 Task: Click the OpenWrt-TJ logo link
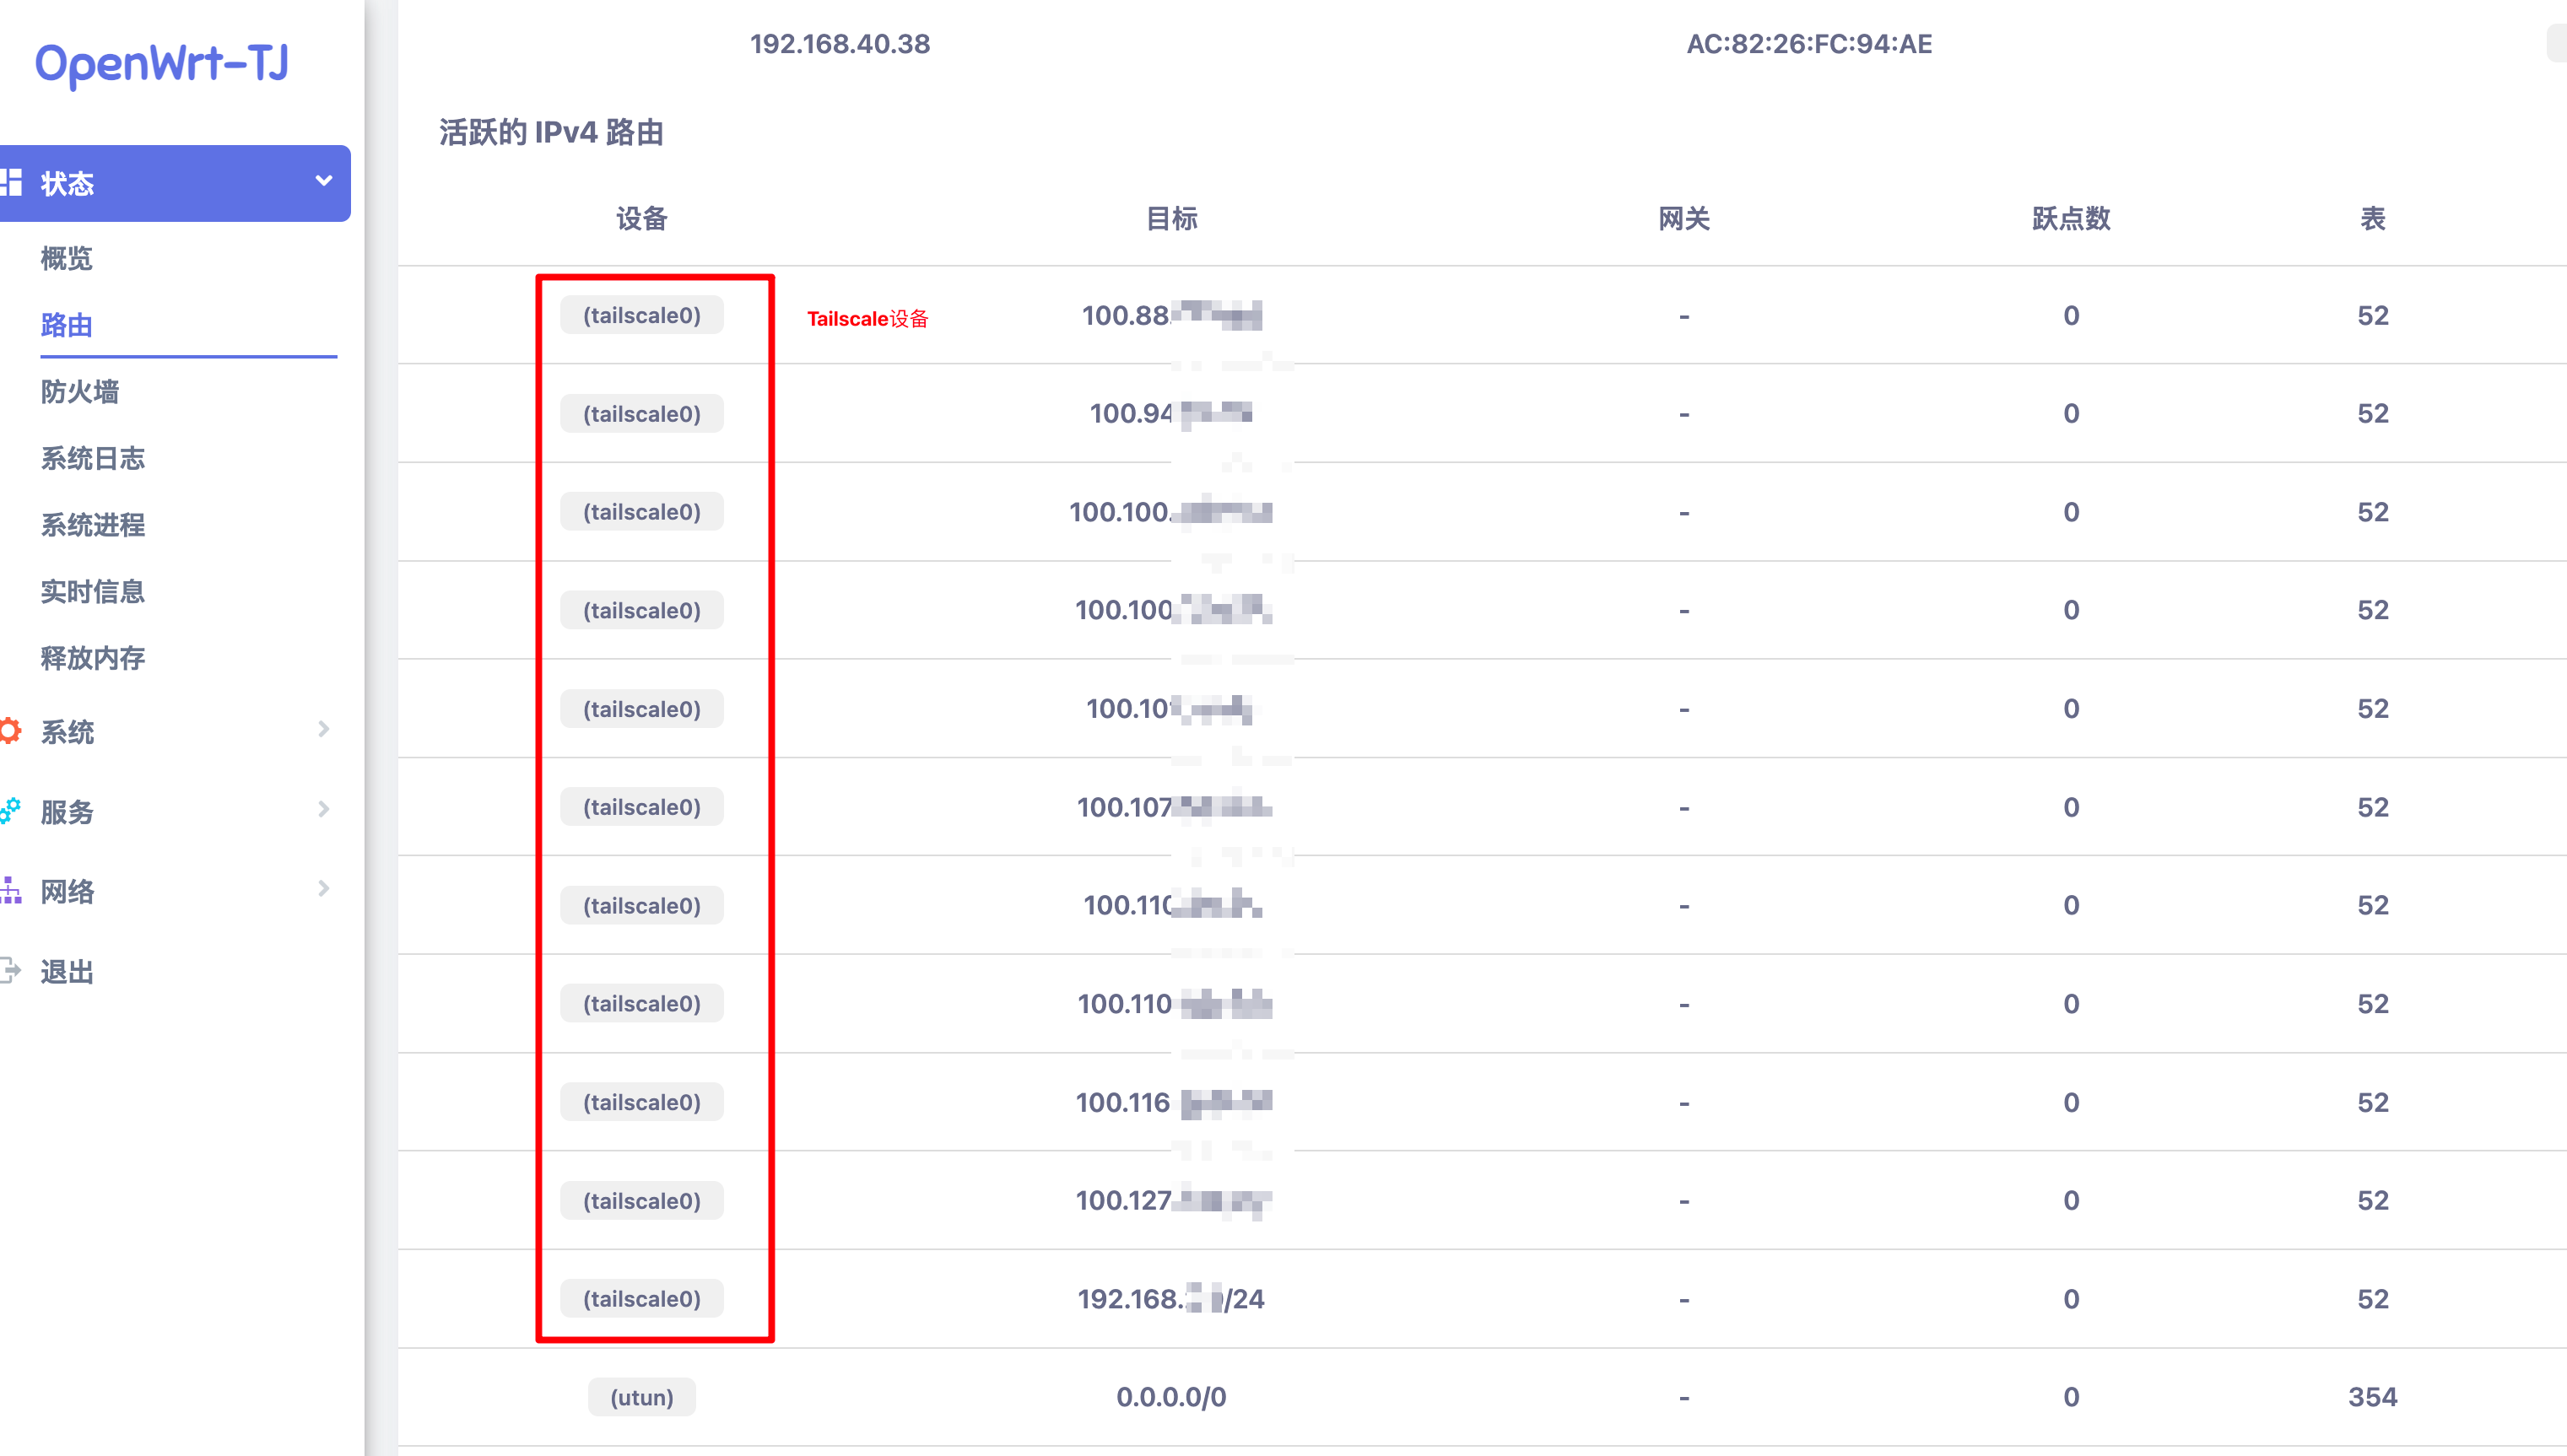click(x=162, y=64)
